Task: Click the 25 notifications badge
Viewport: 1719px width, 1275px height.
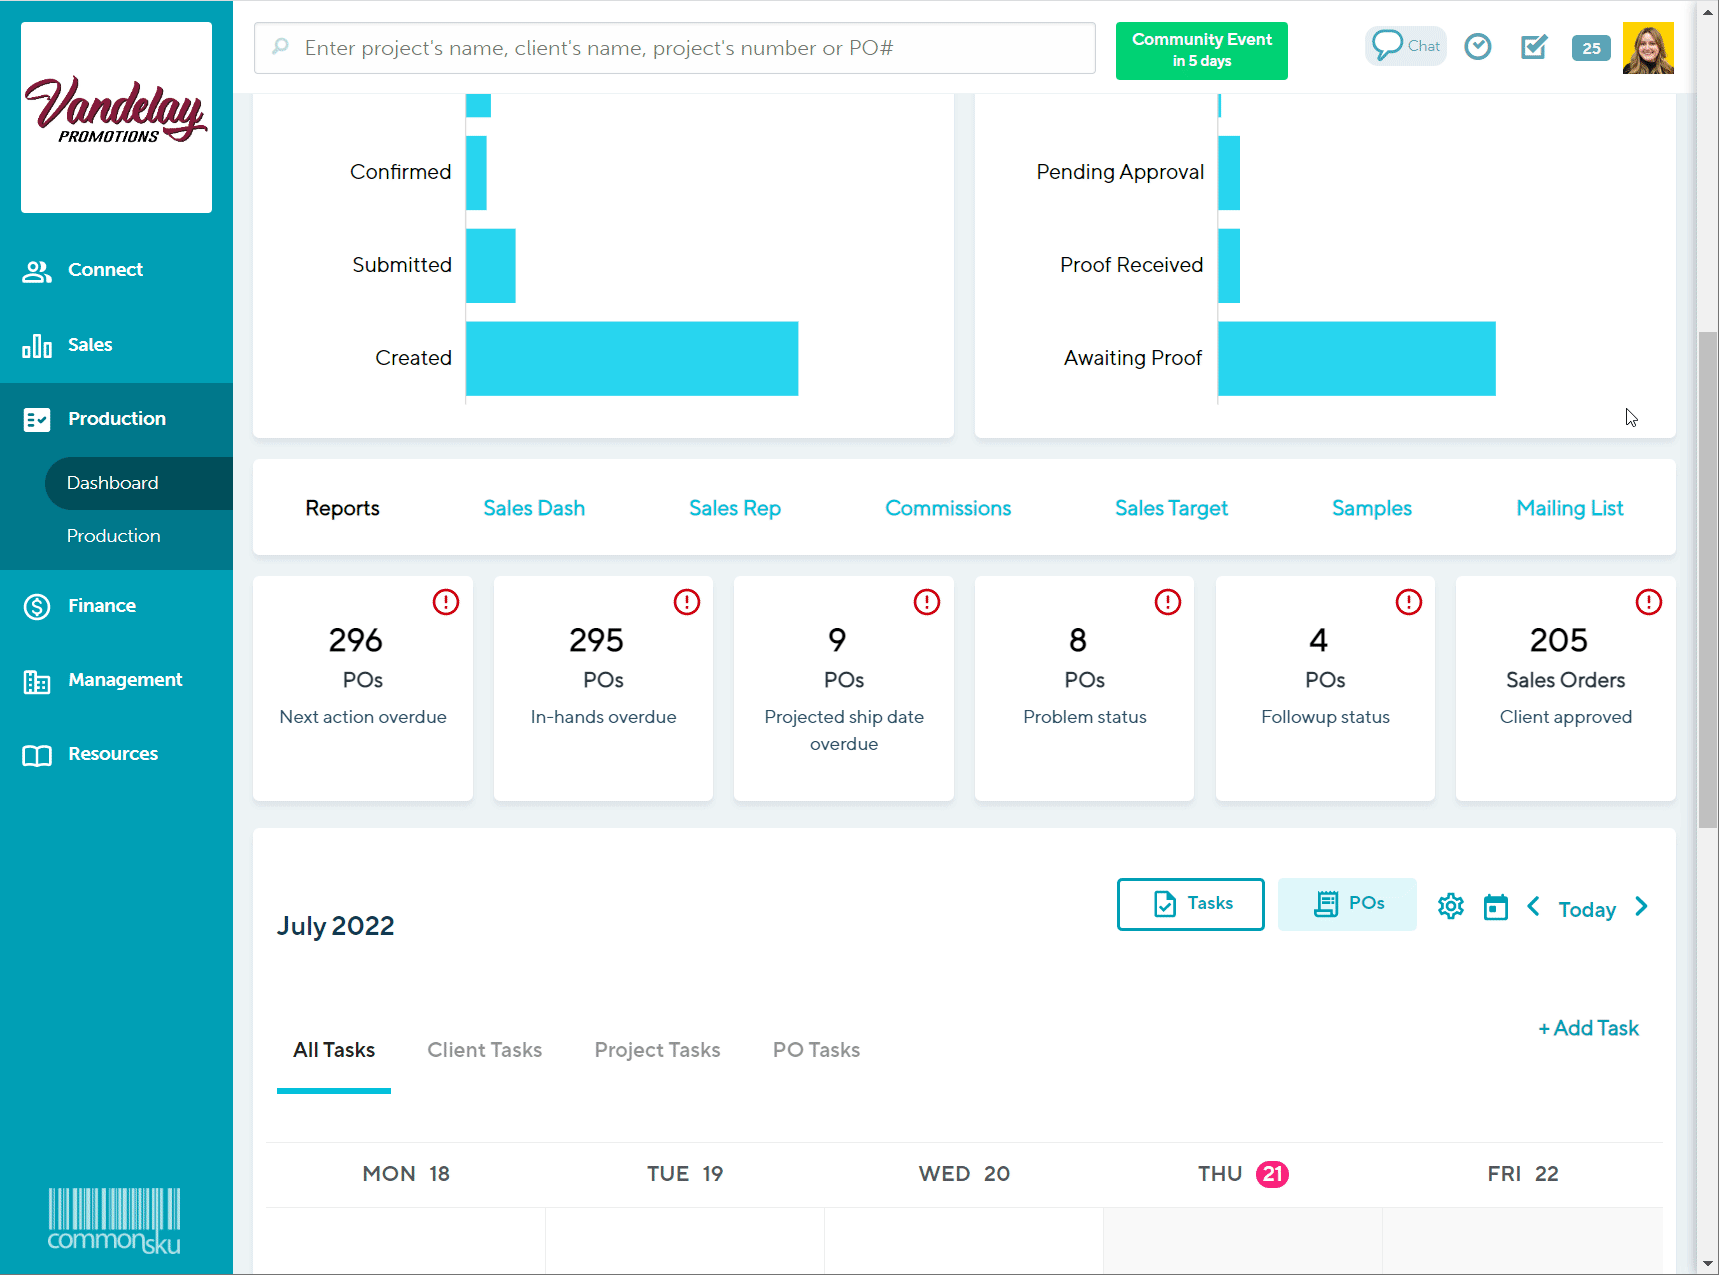Action: 1590,48
